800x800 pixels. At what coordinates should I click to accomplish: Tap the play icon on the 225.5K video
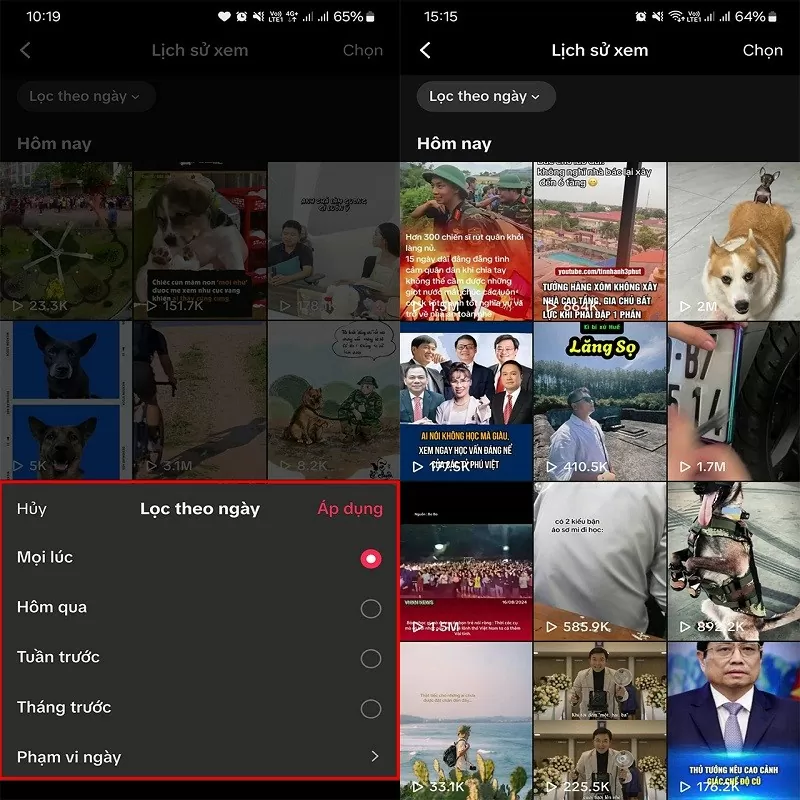tap(551, 785)
